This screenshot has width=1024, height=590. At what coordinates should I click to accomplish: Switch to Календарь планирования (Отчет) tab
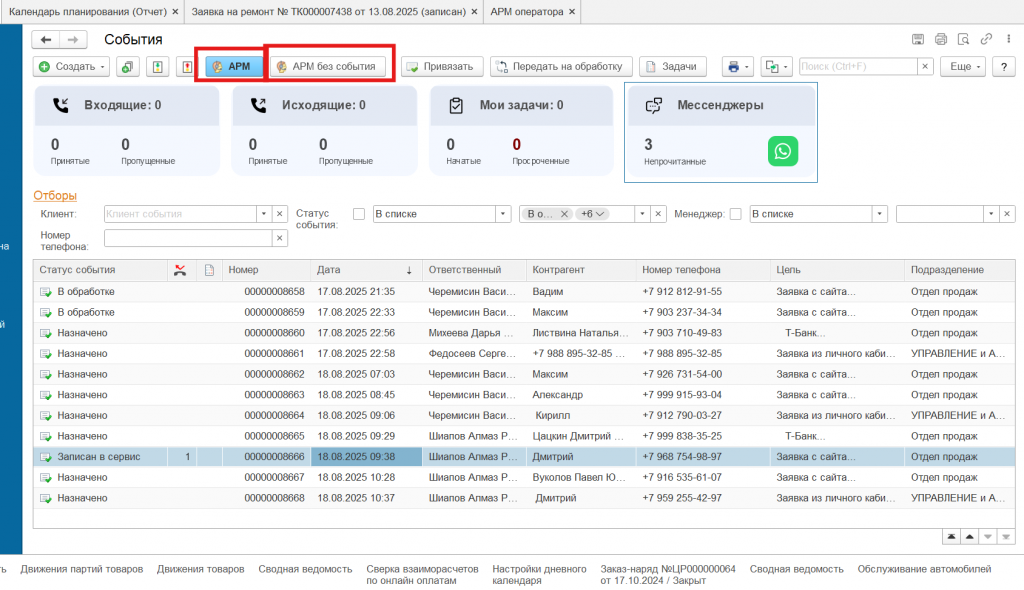tap(88, 11)
